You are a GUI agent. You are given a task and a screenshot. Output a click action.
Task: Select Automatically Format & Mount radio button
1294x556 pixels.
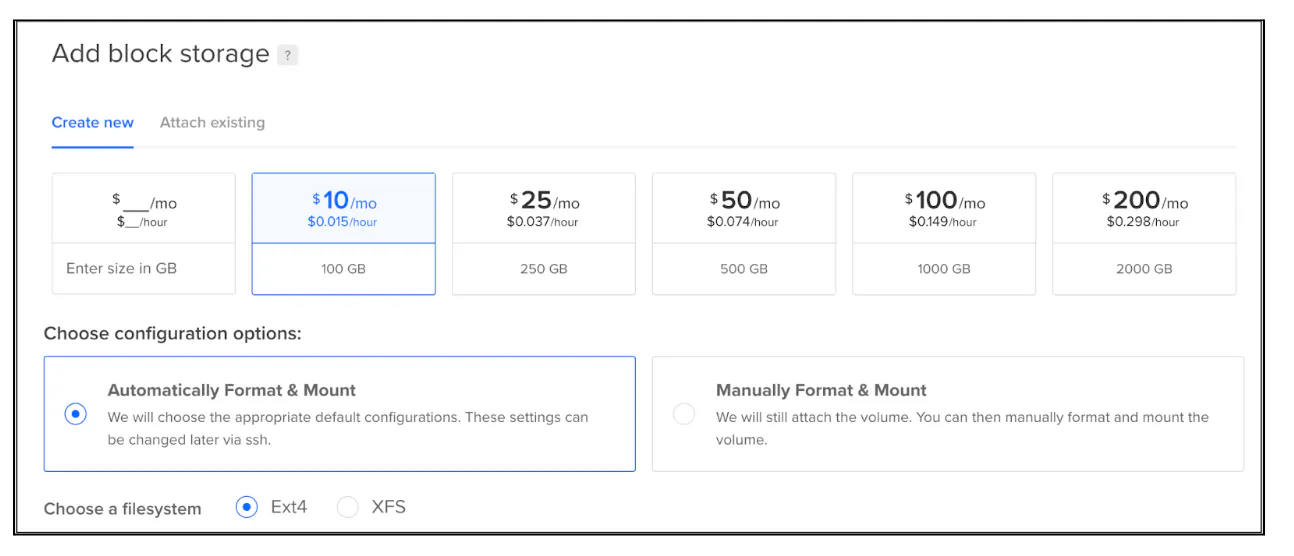75,414
